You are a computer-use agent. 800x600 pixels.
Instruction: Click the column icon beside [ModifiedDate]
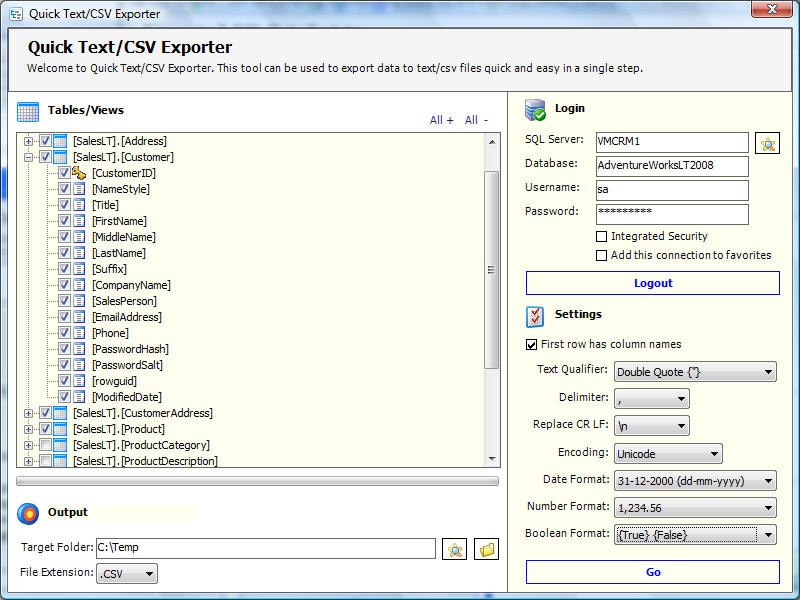pos(79,397)
